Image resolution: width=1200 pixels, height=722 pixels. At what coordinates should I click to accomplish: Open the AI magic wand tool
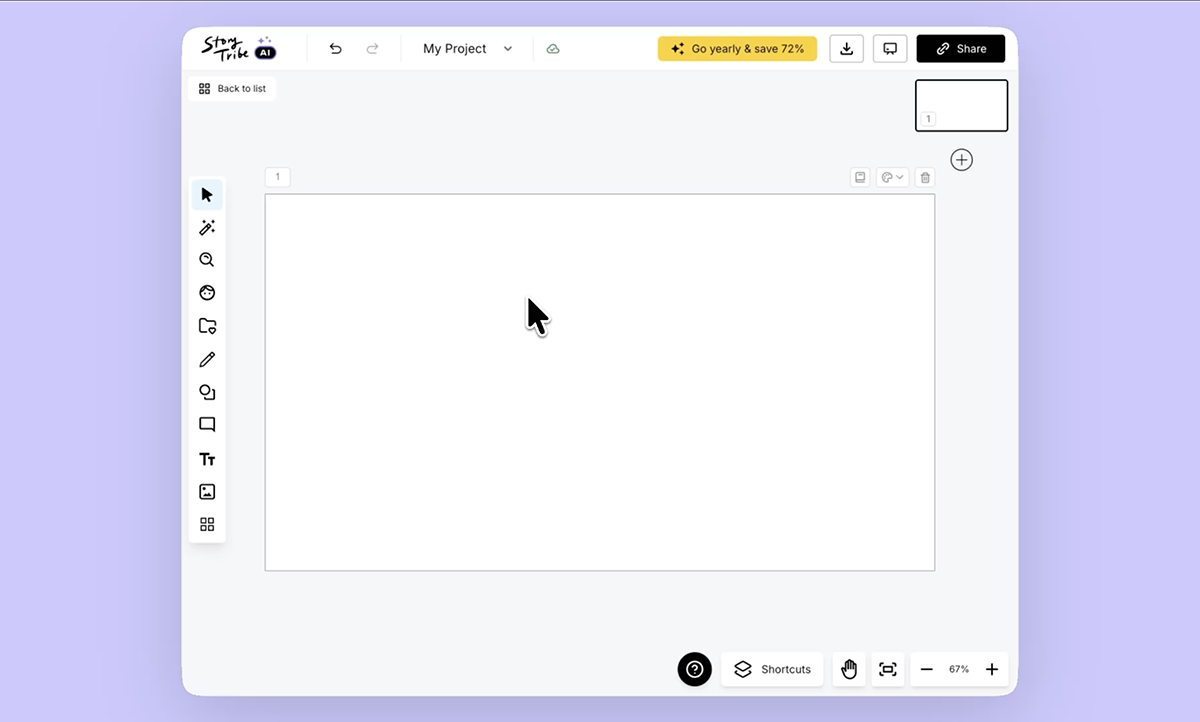pyautogui.click(x=207, y=227)
